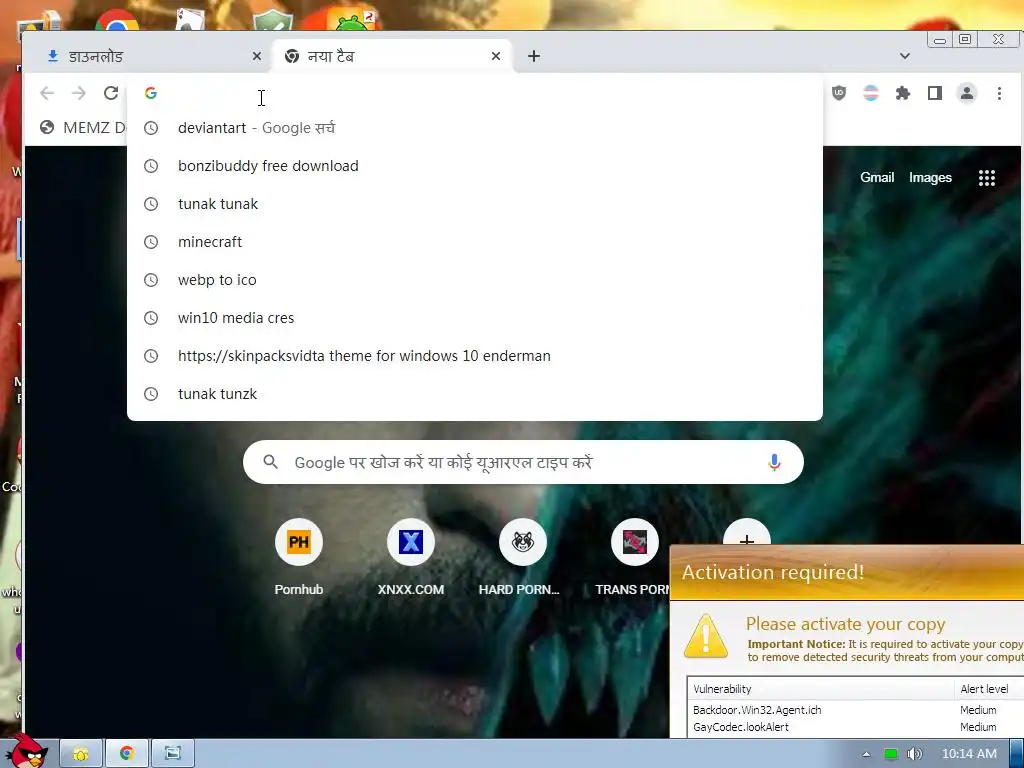Image resolution: width=1024 pixels, height=768 pixels.
Task: Select the नया टैब tab
Action: tap(392, 56)
